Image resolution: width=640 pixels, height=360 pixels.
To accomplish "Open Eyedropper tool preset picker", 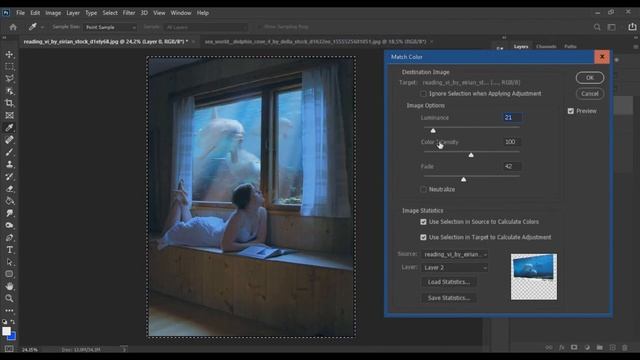I will pos(35,27).
